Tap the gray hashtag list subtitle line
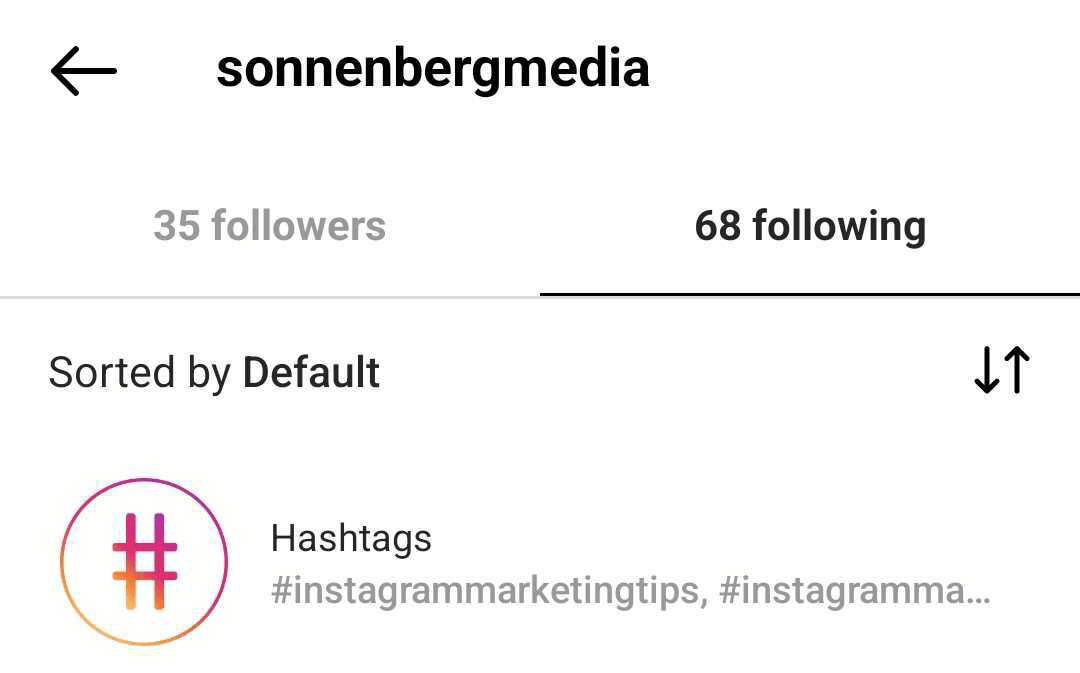This screenshot has width=1080, height=673. coord(631,591)
